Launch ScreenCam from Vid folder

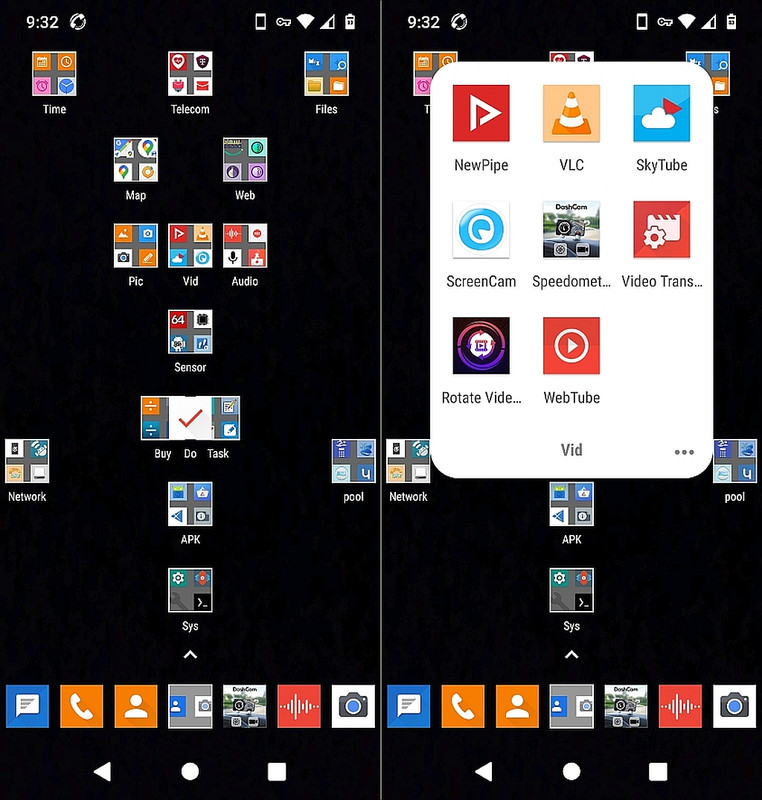481,230
